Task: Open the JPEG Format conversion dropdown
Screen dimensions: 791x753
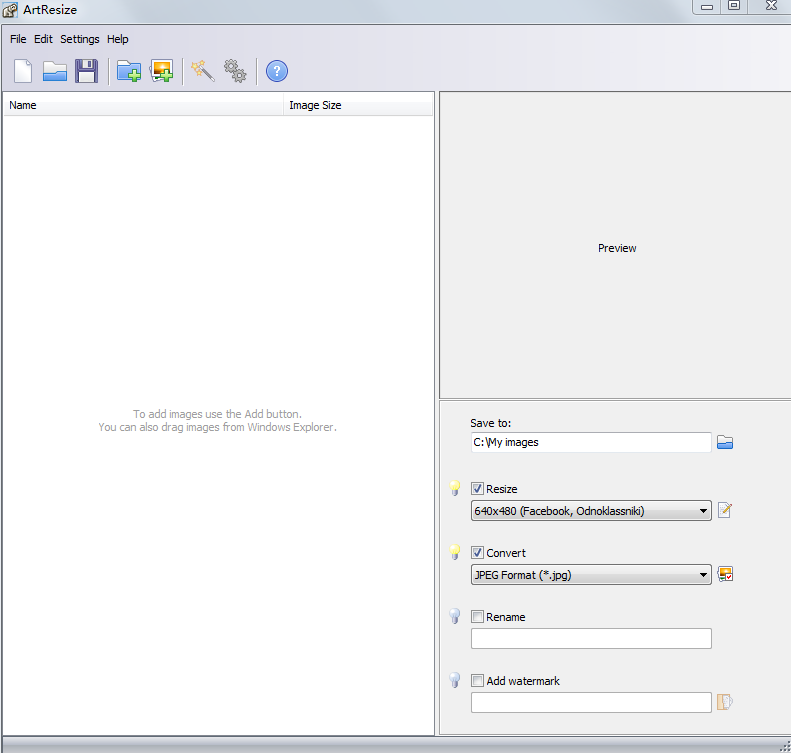Action: [x=591, y=574]
